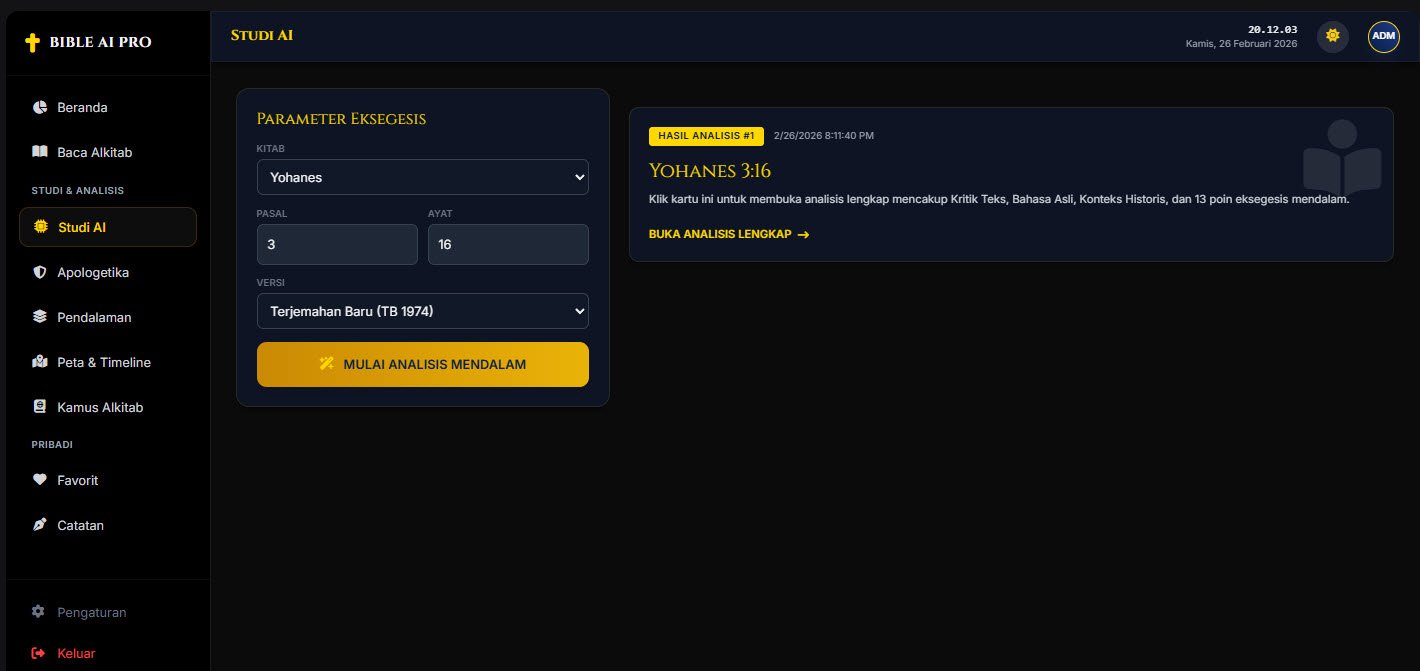Screen dimensions: 1420x671
Task: Click the Beranda pie chart icon
Action: pos(40,107)
